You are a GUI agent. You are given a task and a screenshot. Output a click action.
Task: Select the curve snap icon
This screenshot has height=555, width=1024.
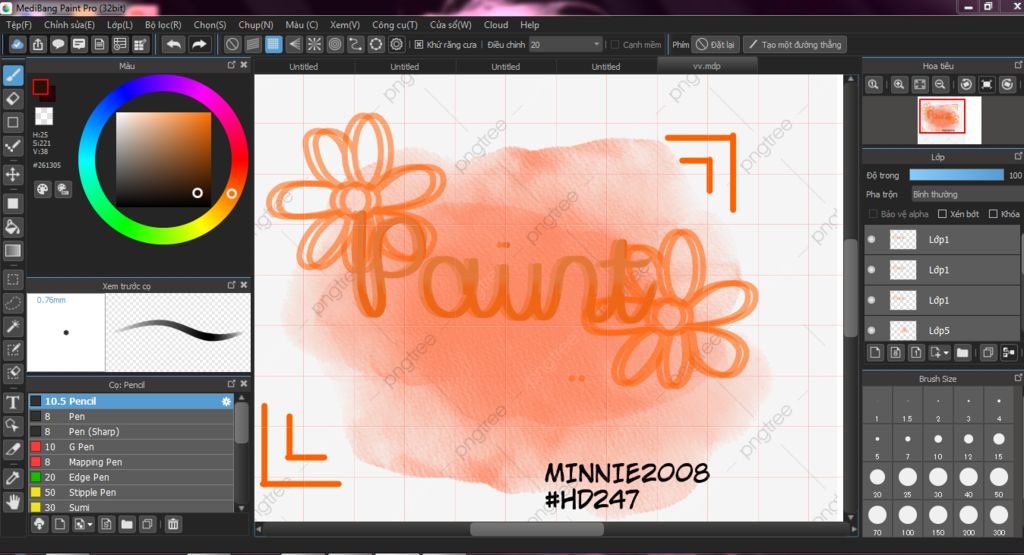pos(355,44)
